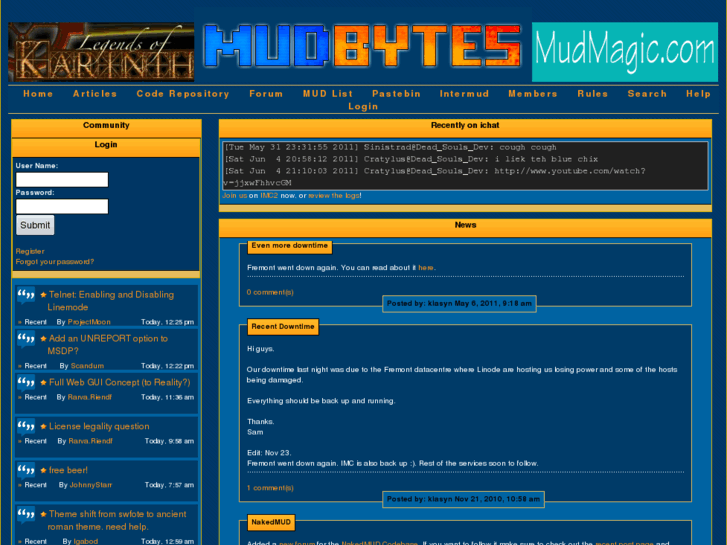Follow the Forgot your password link
The height and width of the screenshot is (545, 727).
(55, 262)
